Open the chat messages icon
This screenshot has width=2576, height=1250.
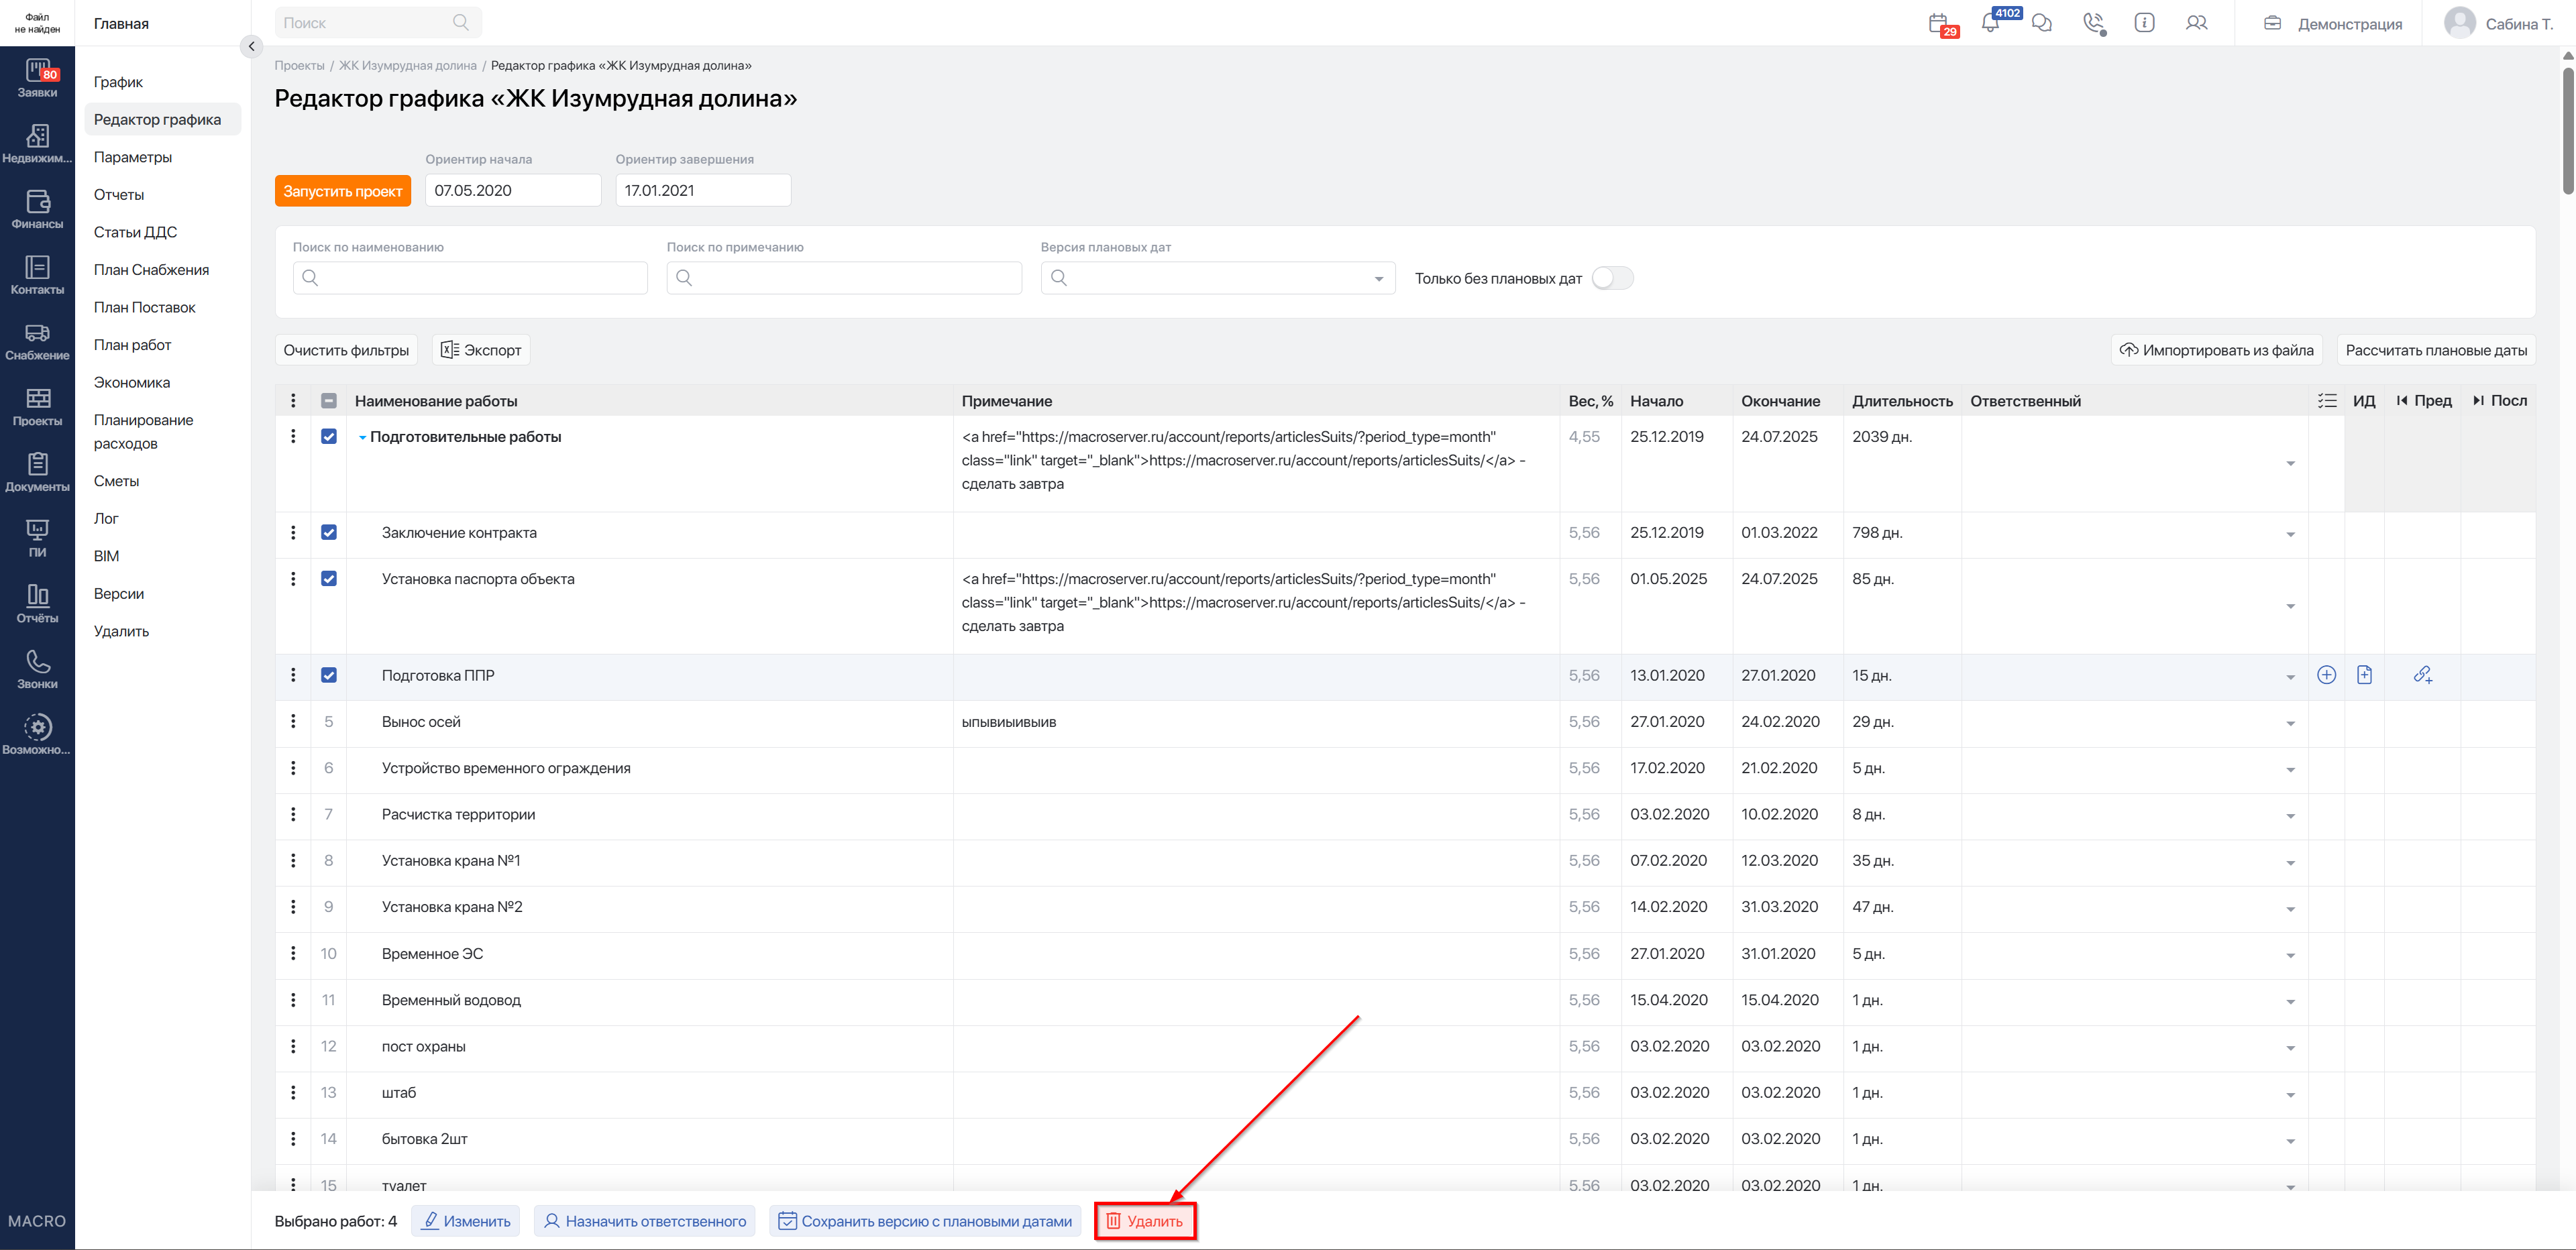[2042, 23]
